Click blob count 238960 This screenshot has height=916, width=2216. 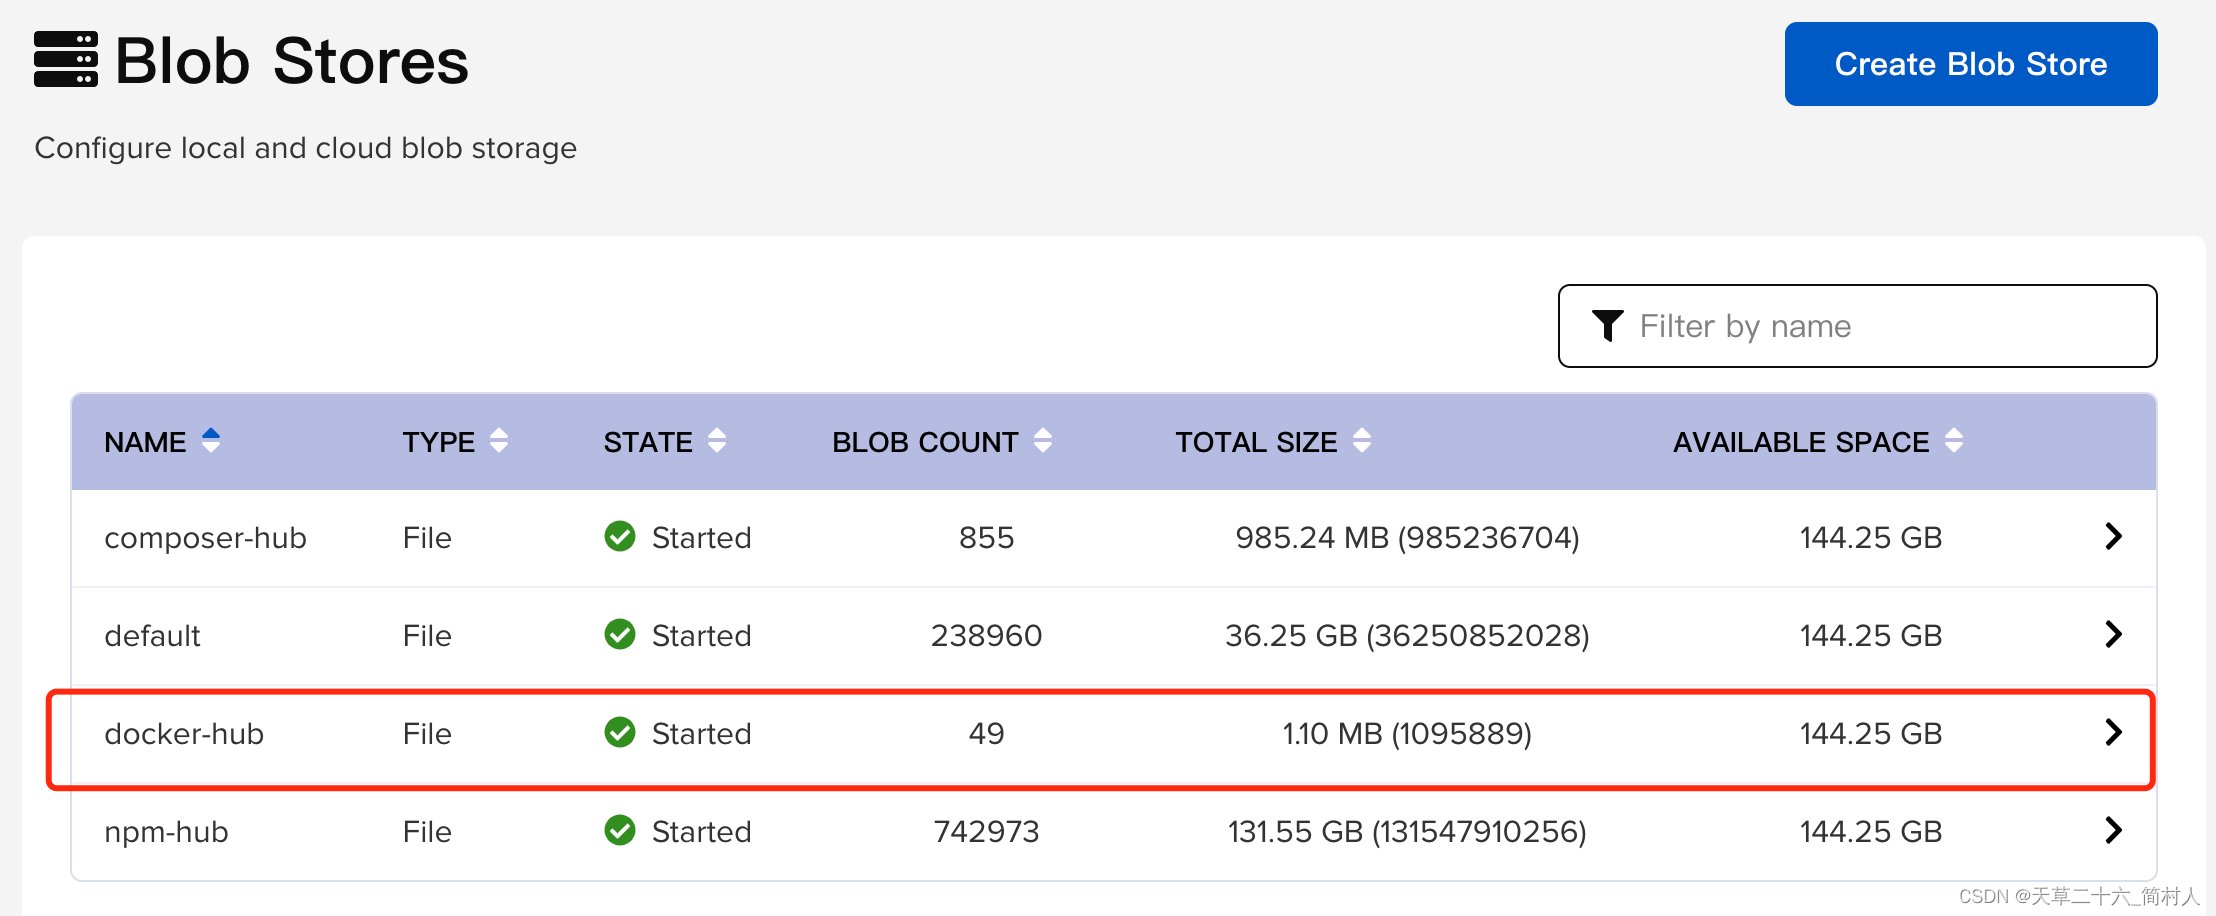pyautogui.click(x=986, y=636)
